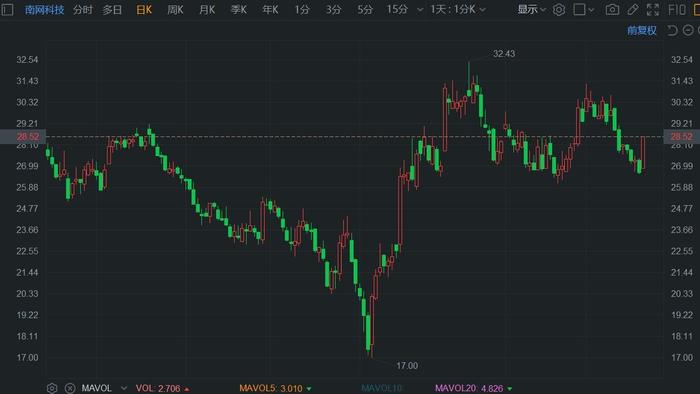The image size is (700, 394).
Task: Zoom out using the minus circle icon
Action: pos(688,30)
